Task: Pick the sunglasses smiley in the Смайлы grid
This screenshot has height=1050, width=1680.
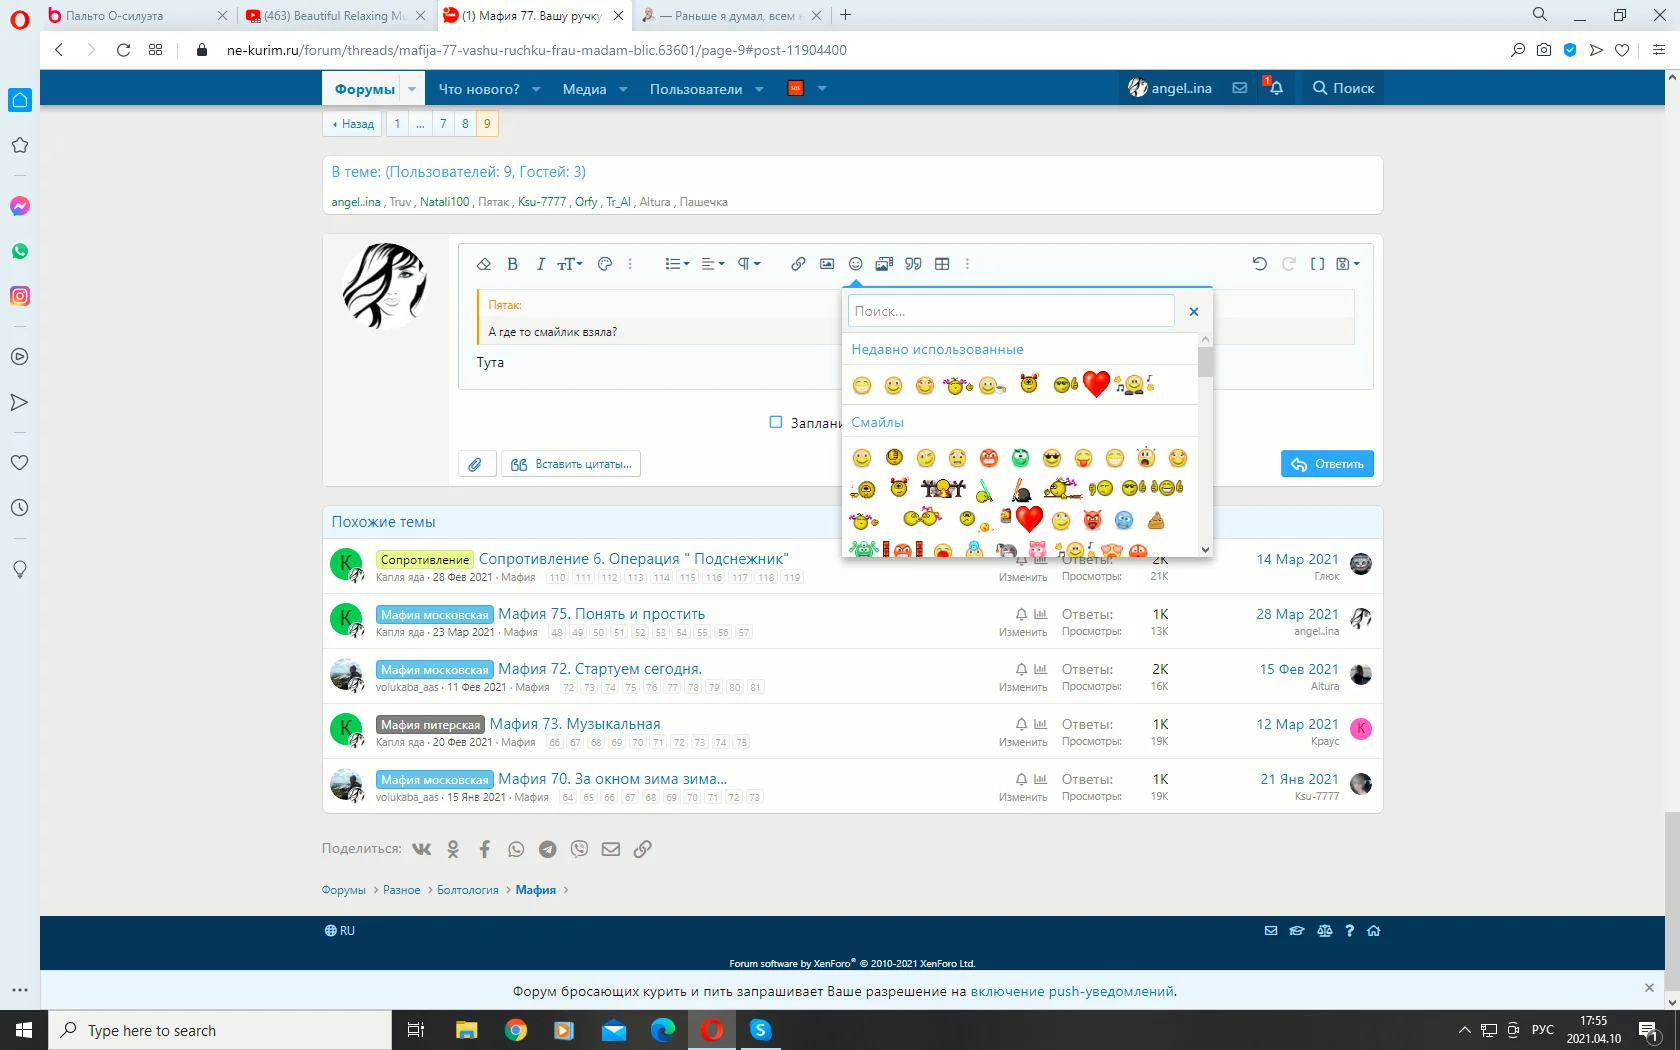Action: click(1052, 458)
